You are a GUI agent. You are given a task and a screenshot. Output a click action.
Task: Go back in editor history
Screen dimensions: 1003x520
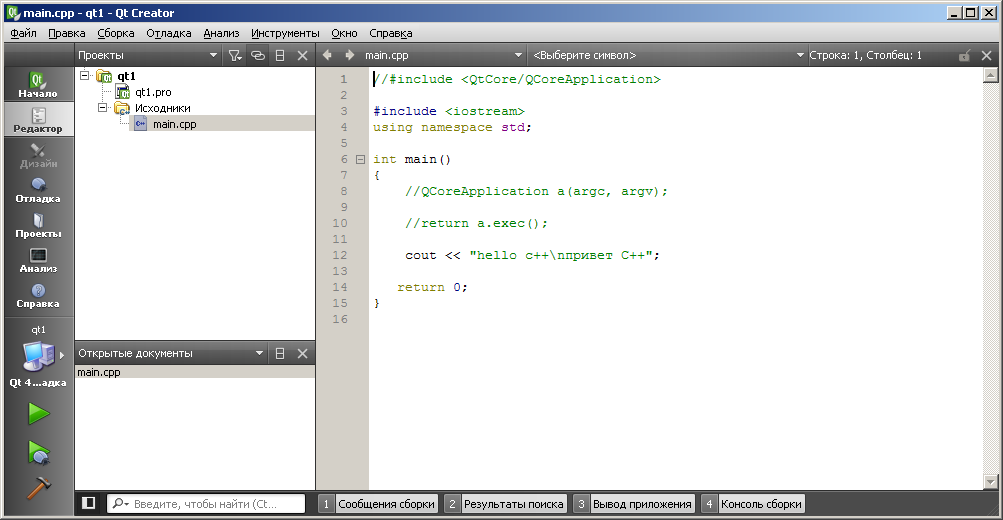point(328,55)
